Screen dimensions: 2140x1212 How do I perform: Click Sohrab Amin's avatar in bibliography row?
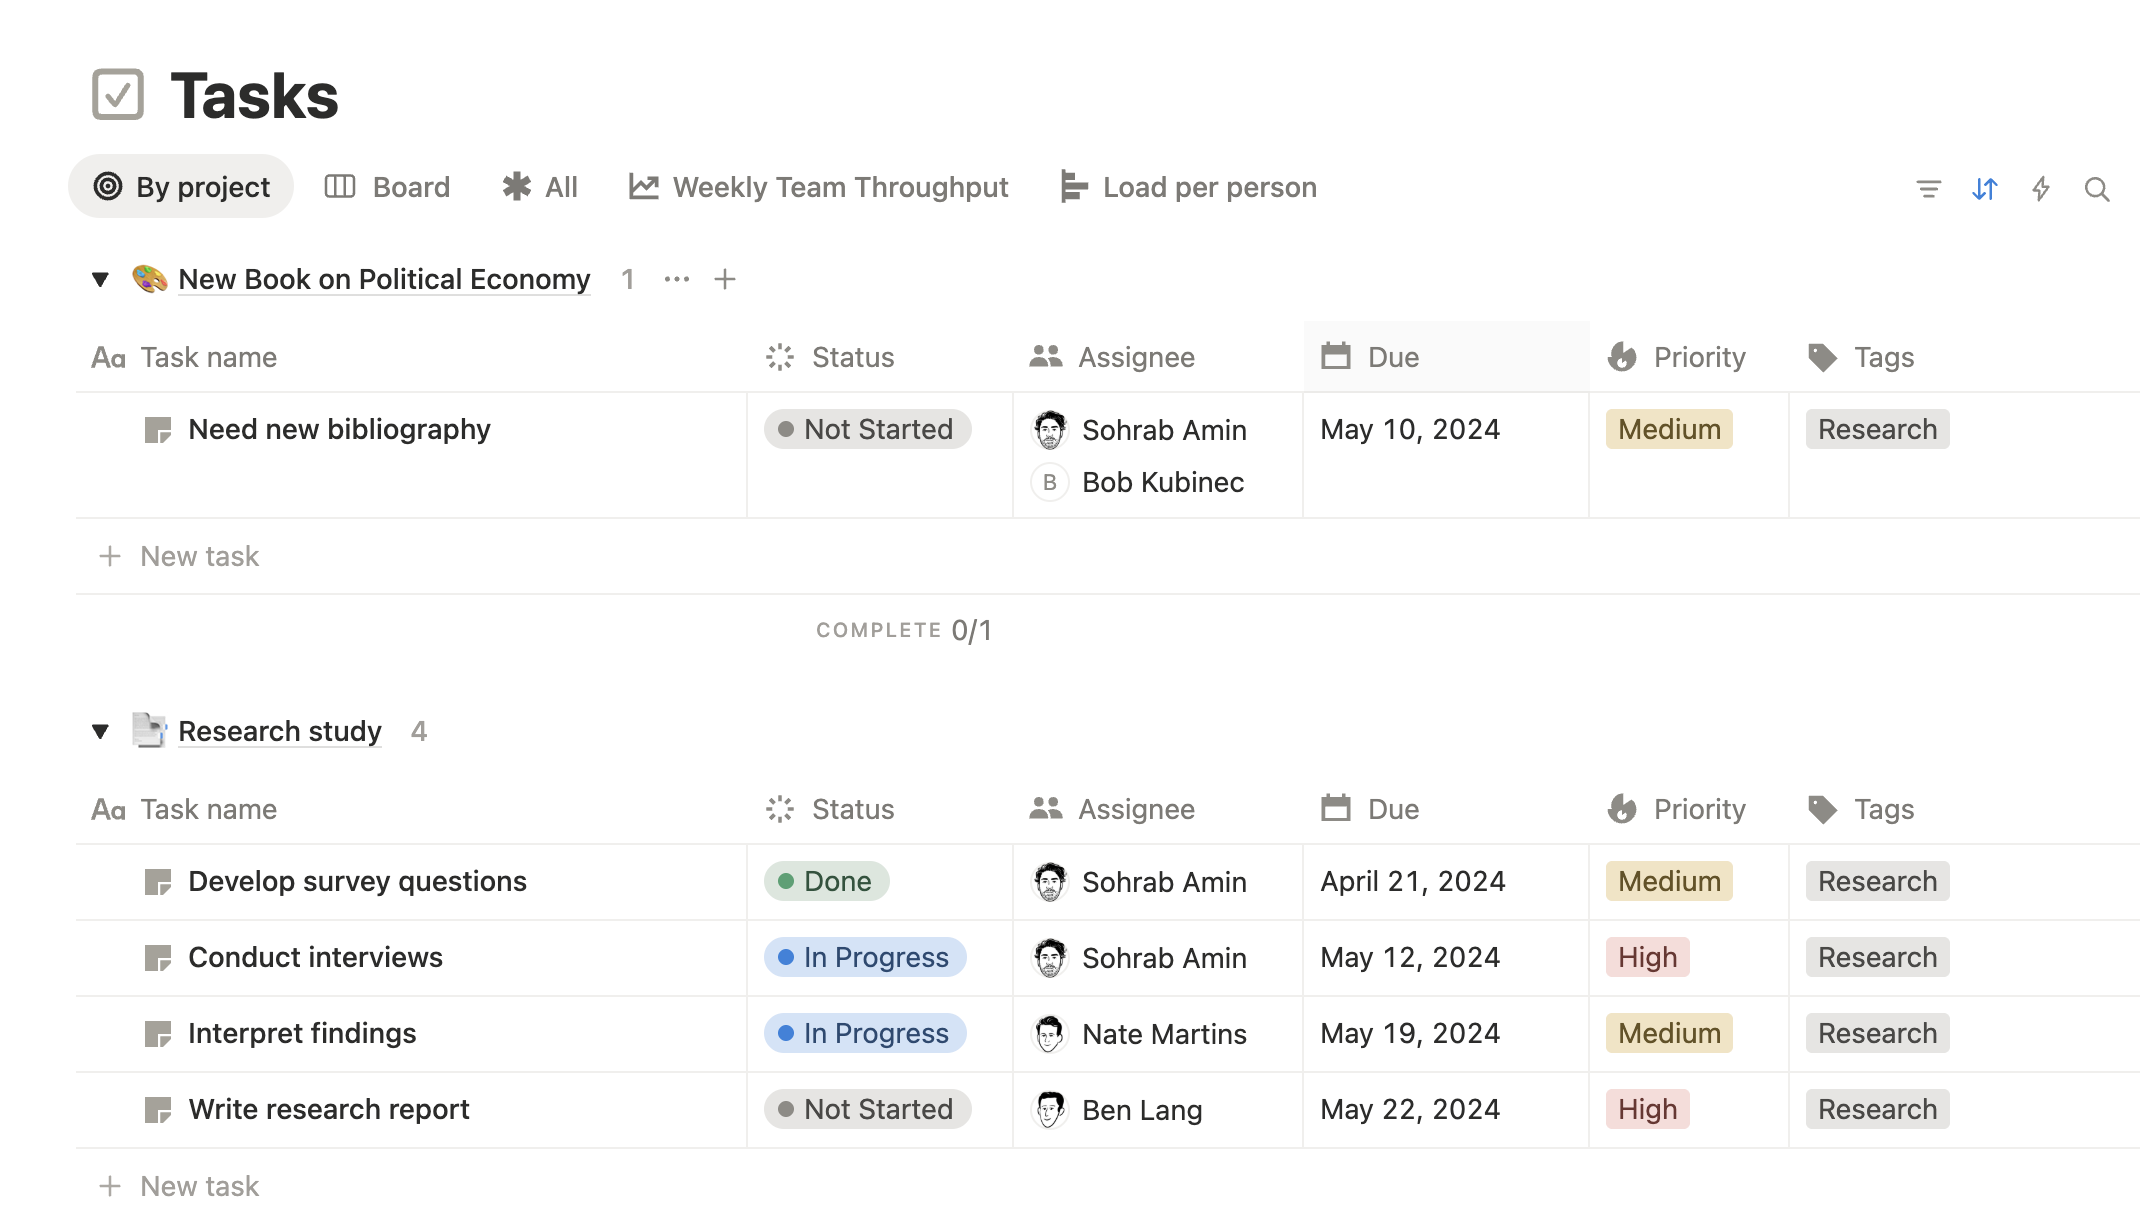(1049, 430)
